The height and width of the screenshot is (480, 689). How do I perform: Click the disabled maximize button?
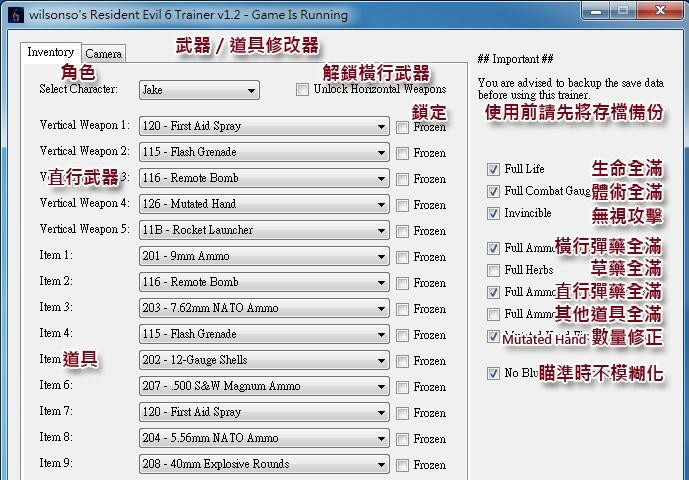[623, 11]
